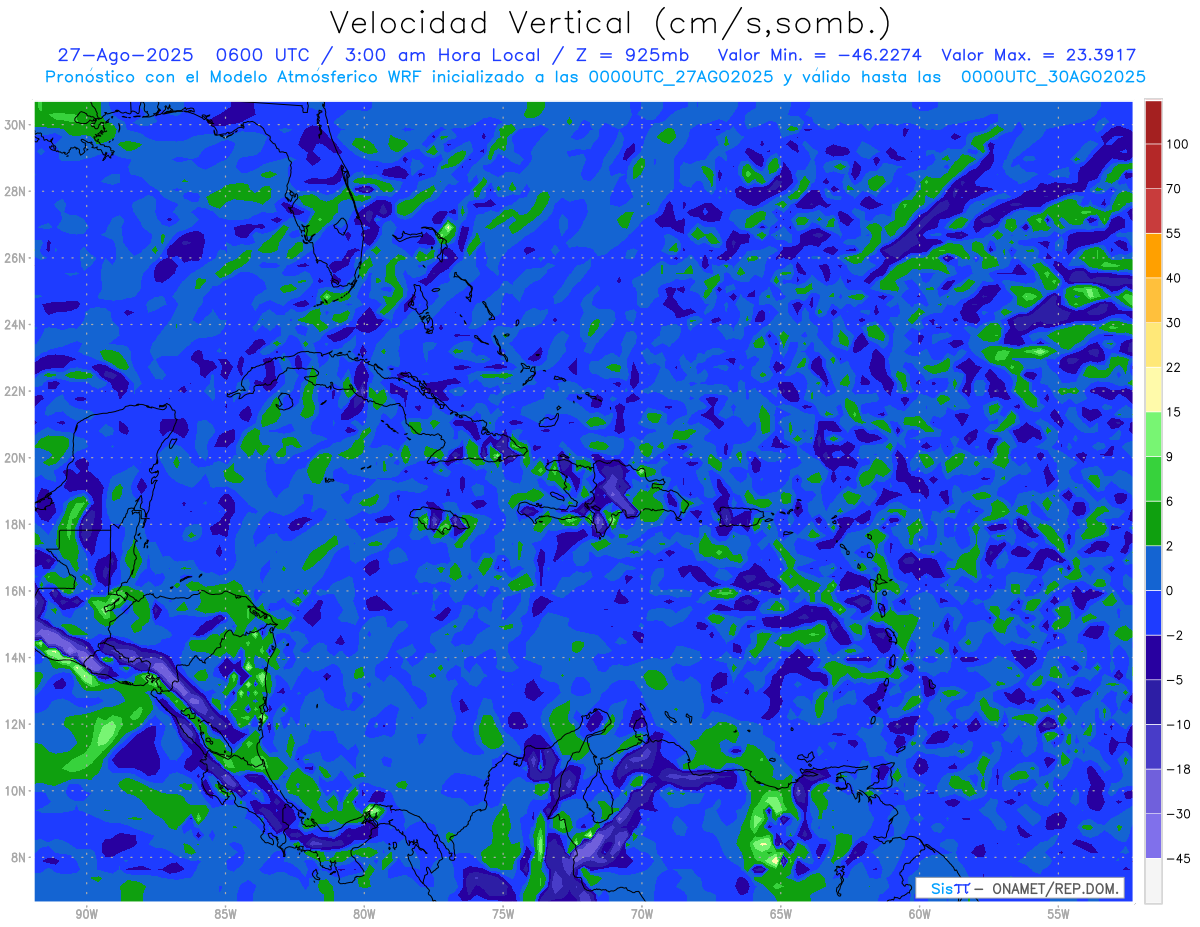Click the 80W longitude label

(x=364, y=914)
